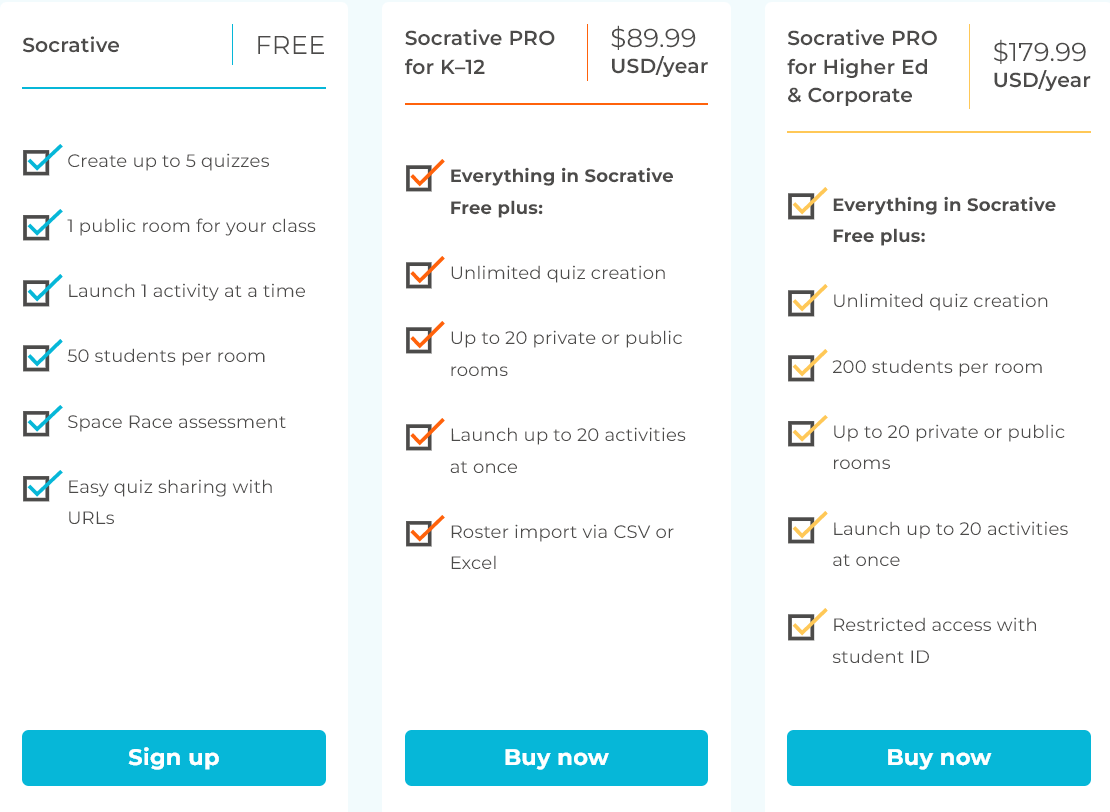1110x812 pixels.
Task: Click Buy now for Socrative PRO K–12
Action: (x=556, y=757)
